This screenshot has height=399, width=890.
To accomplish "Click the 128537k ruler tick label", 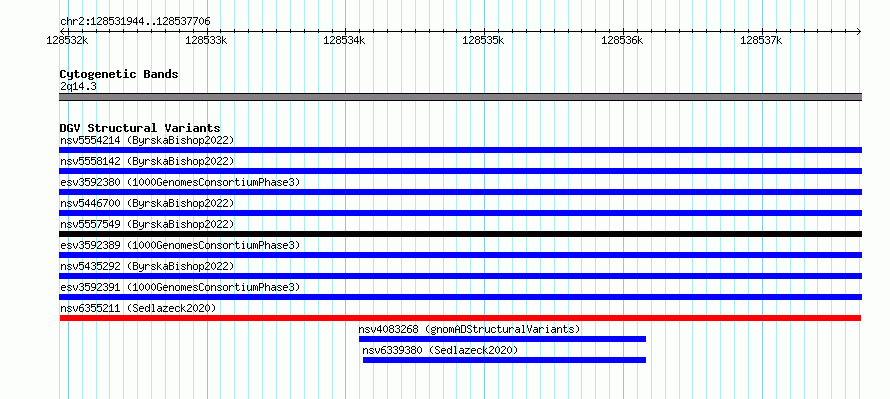I will coord(761,40).
